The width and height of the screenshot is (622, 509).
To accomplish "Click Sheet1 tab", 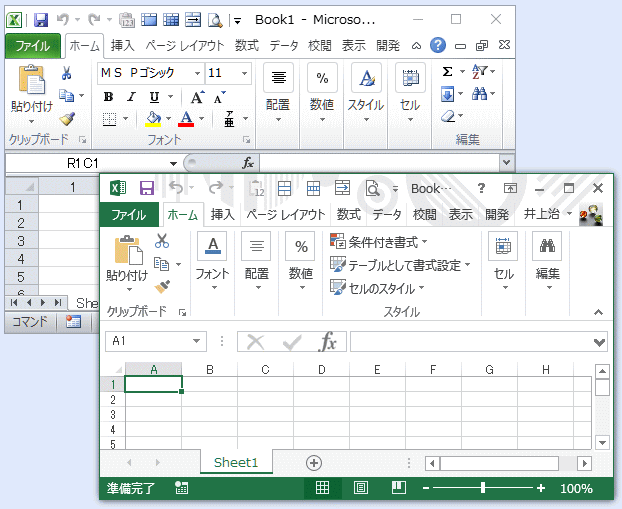I will [x=236, y=463].
